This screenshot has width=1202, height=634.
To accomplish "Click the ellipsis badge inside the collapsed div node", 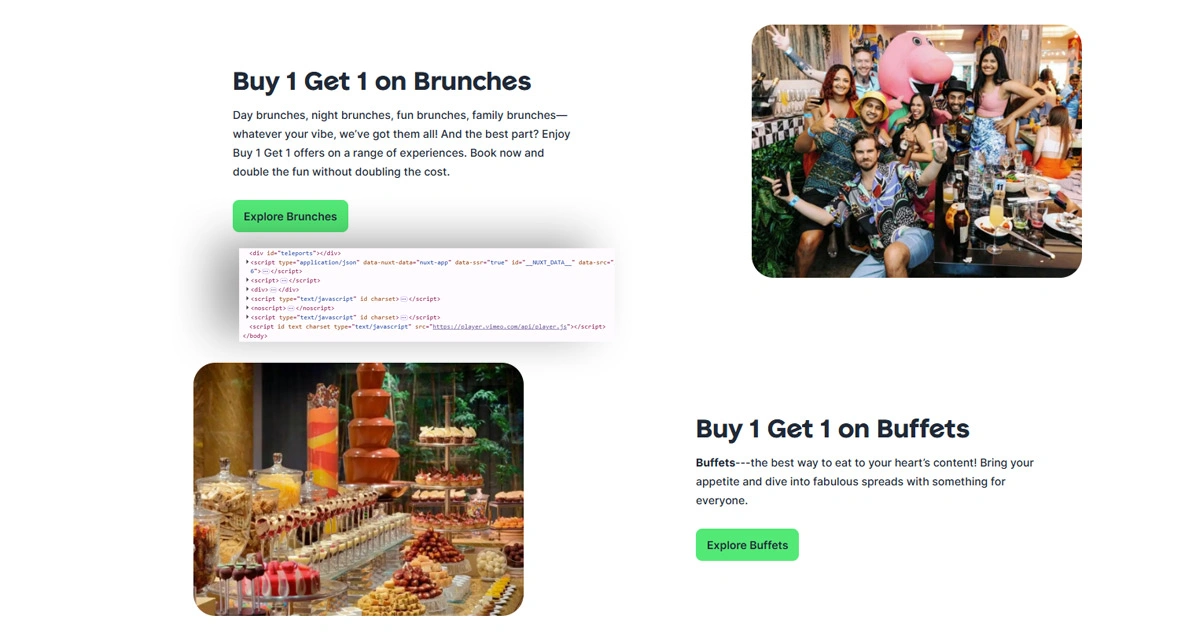I will (273, 290).
